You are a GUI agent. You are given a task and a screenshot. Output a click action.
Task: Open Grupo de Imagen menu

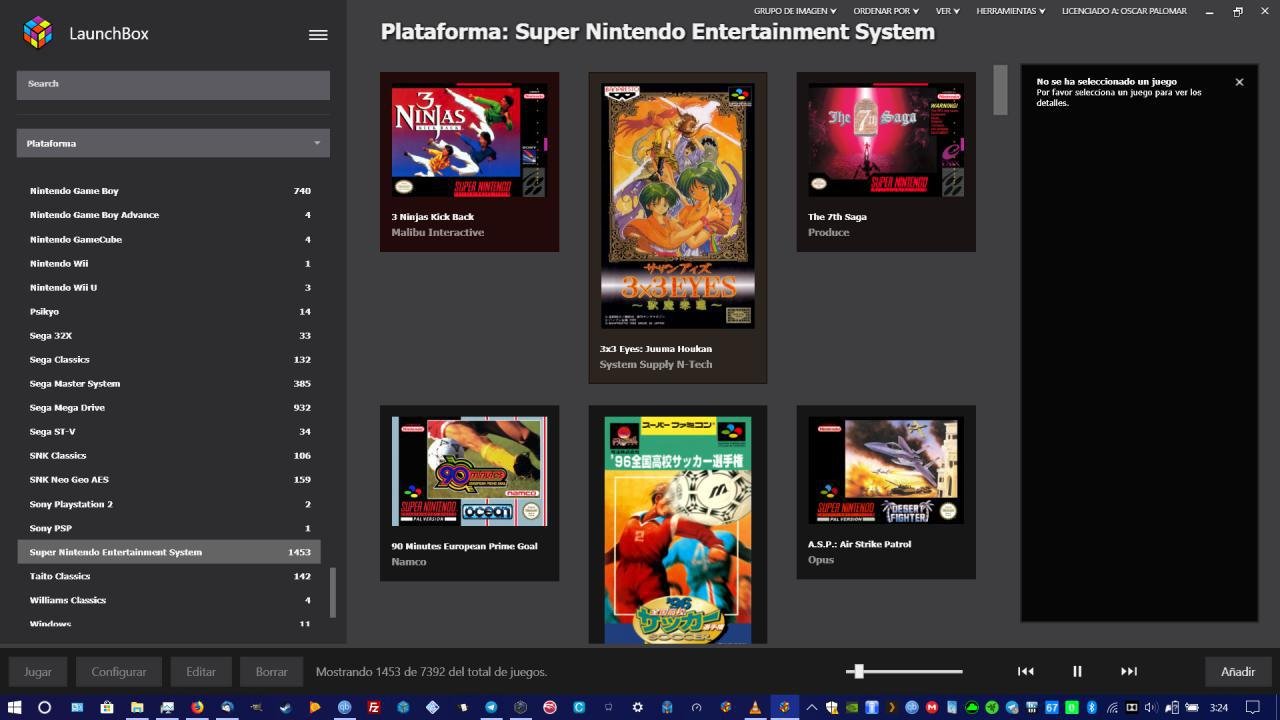point(795,11)
